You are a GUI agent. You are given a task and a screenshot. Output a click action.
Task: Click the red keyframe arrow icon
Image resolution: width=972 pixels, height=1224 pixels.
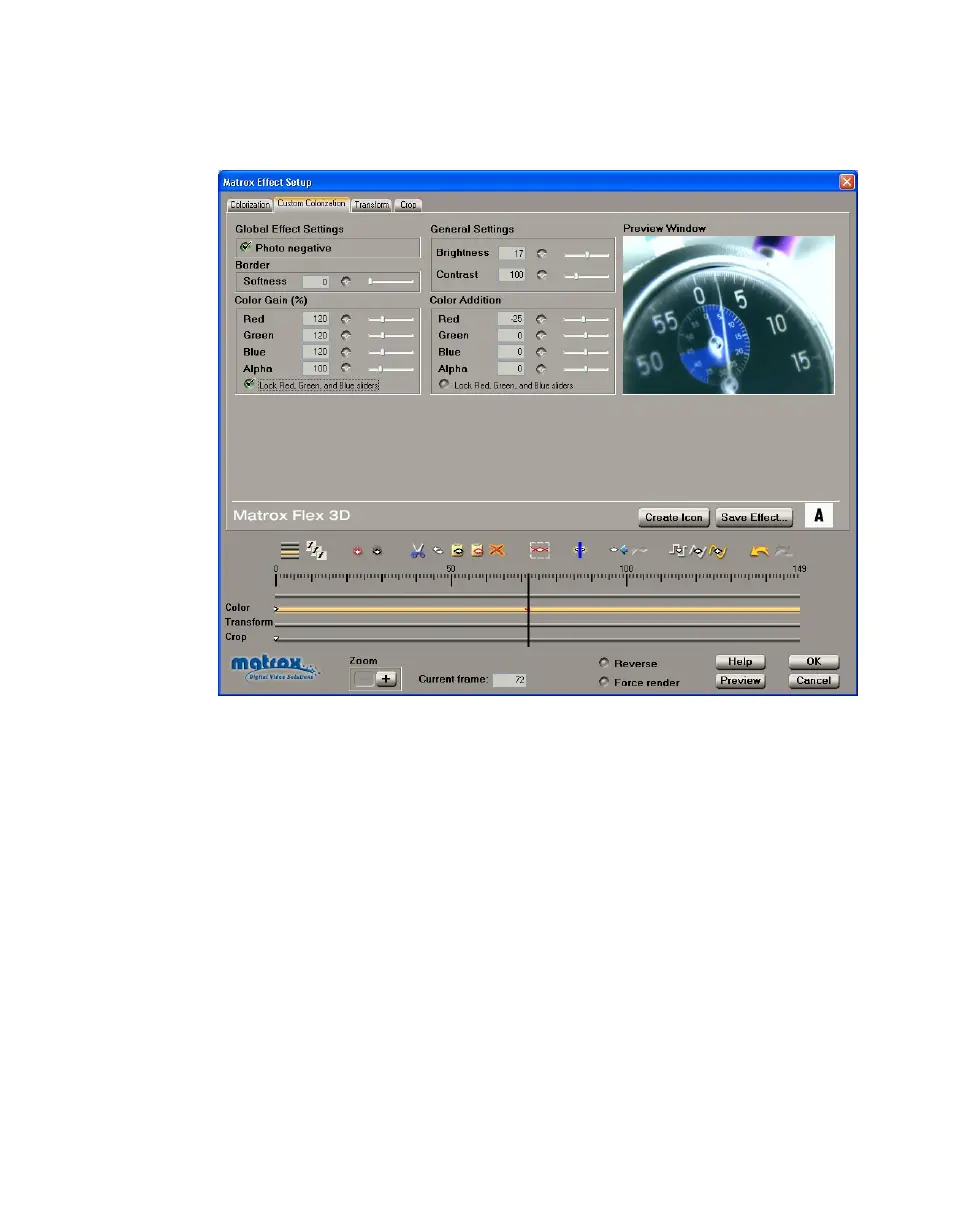tap(358, 551)
